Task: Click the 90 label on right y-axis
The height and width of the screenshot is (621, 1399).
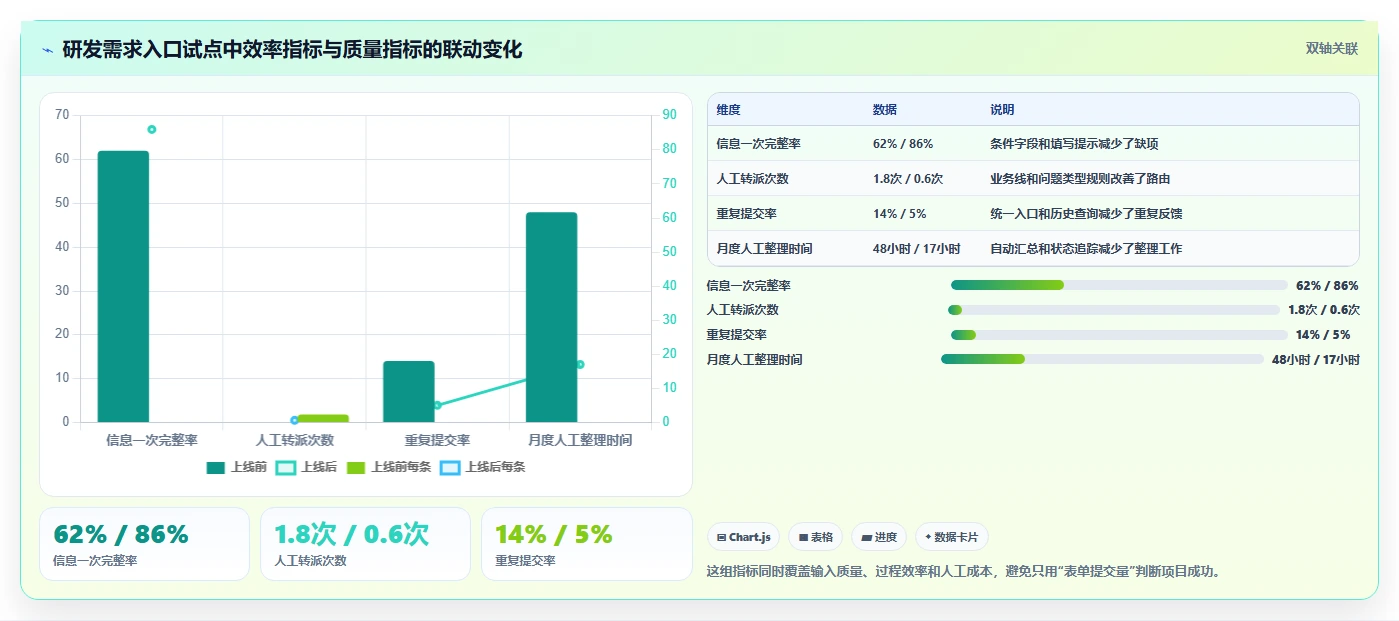Action: pos(669,115)
